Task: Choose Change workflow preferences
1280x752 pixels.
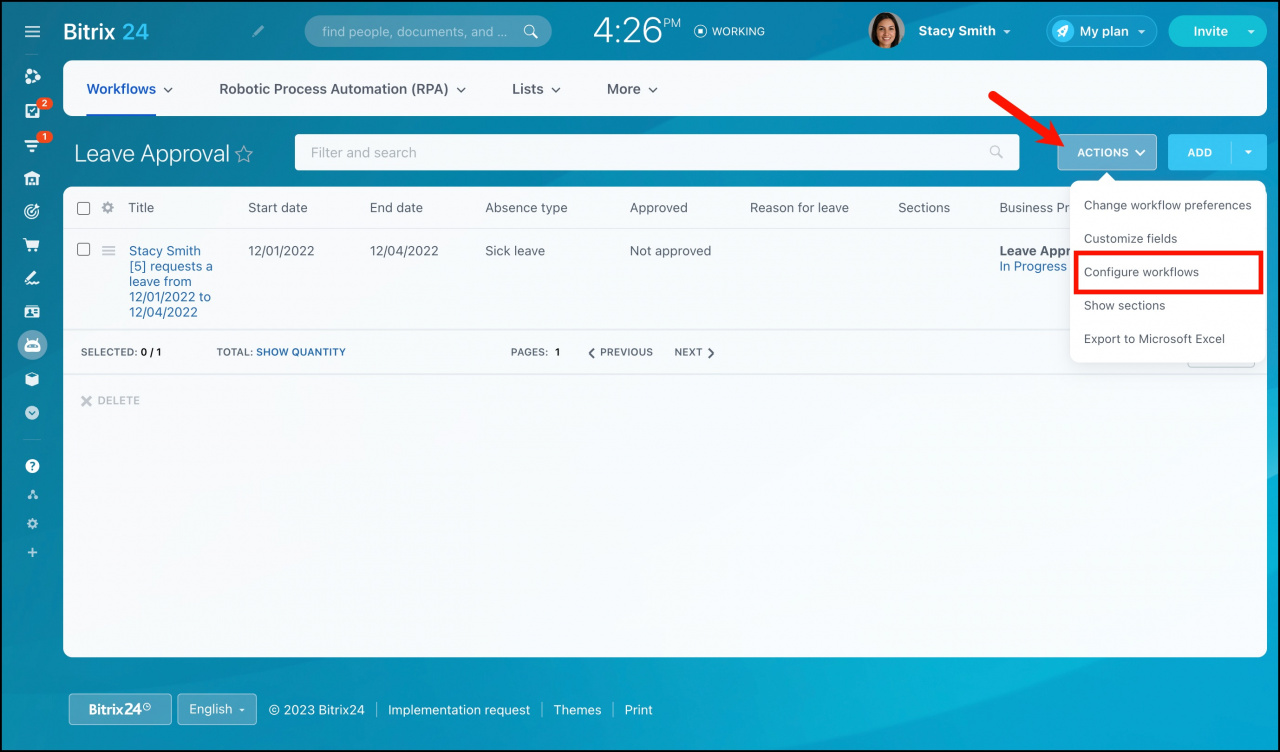Action: 1167,205
